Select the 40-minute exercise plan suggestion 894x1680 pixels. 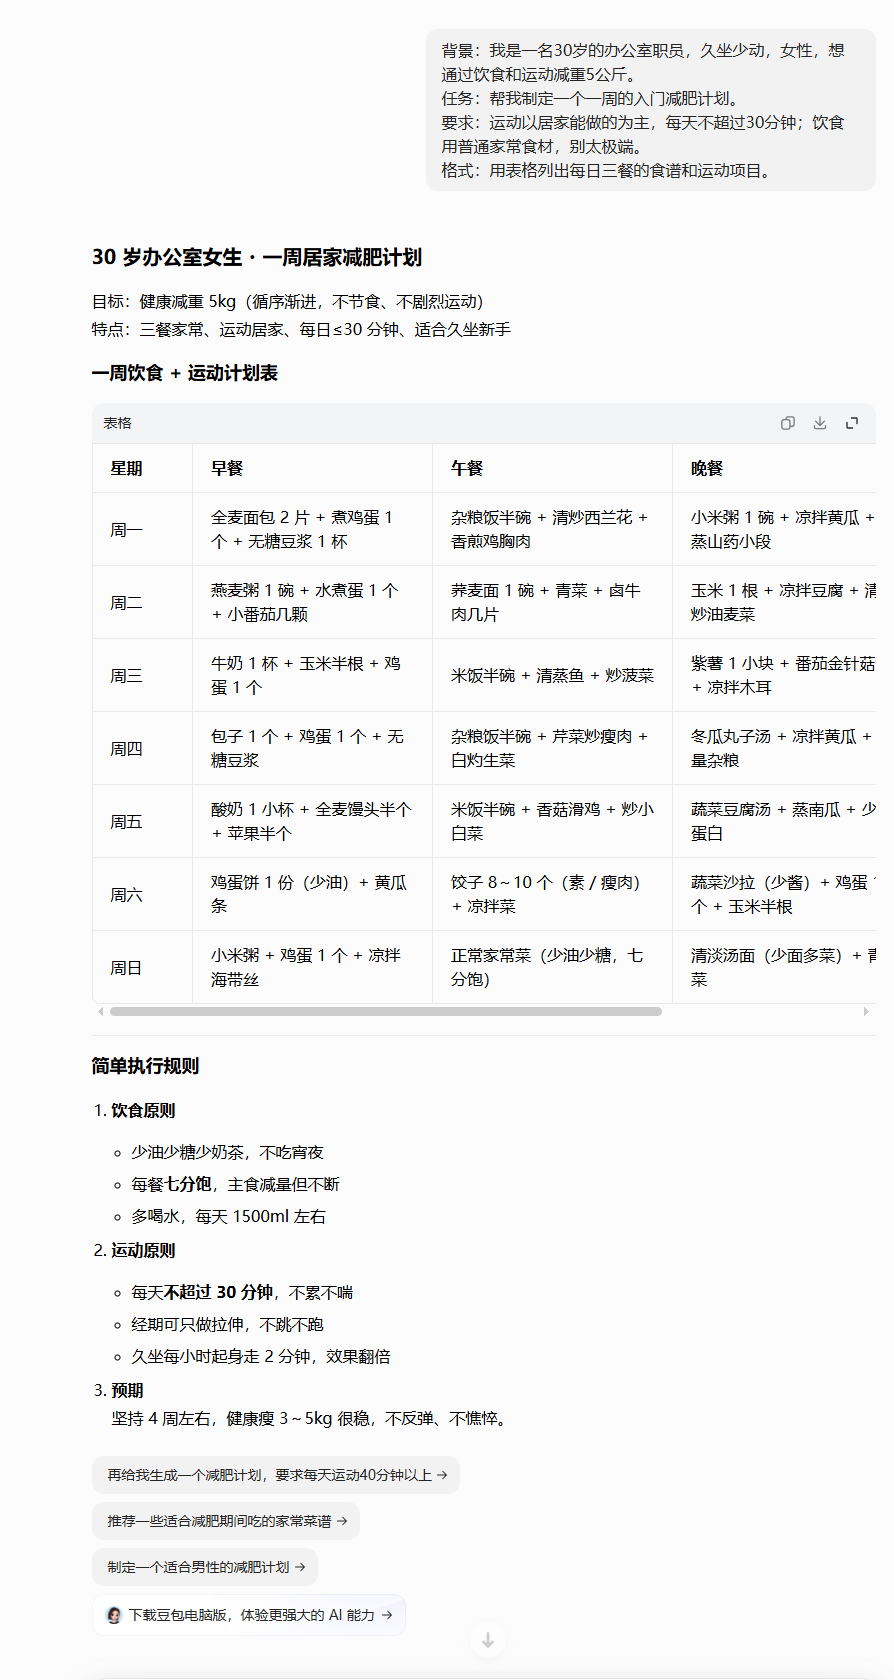click(x=276, y=1475)
